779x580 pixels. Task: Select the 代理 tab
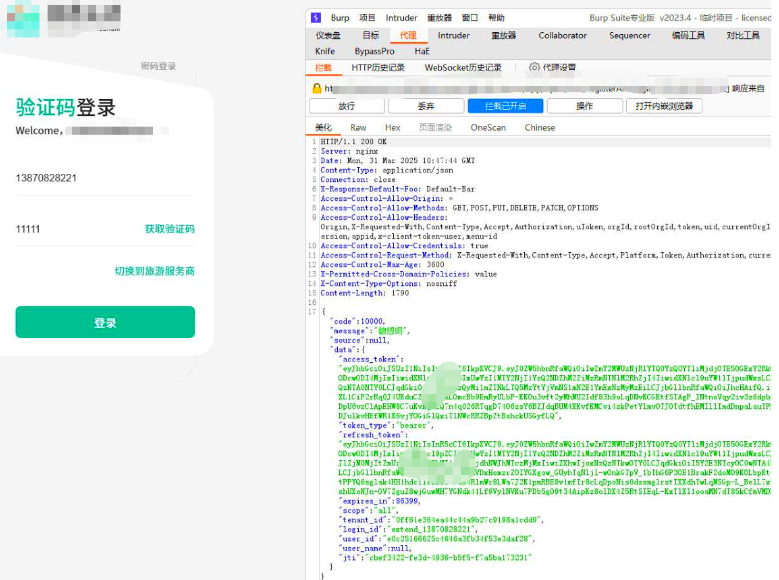tap(408, 35)
